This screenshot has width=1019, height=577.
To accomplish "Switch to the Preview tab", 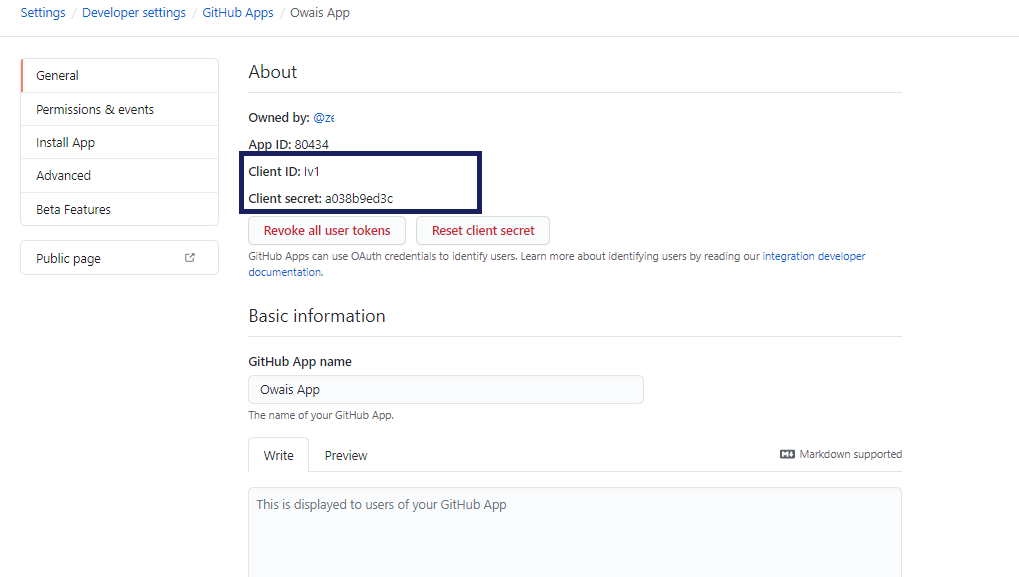I will pos(345,455).
